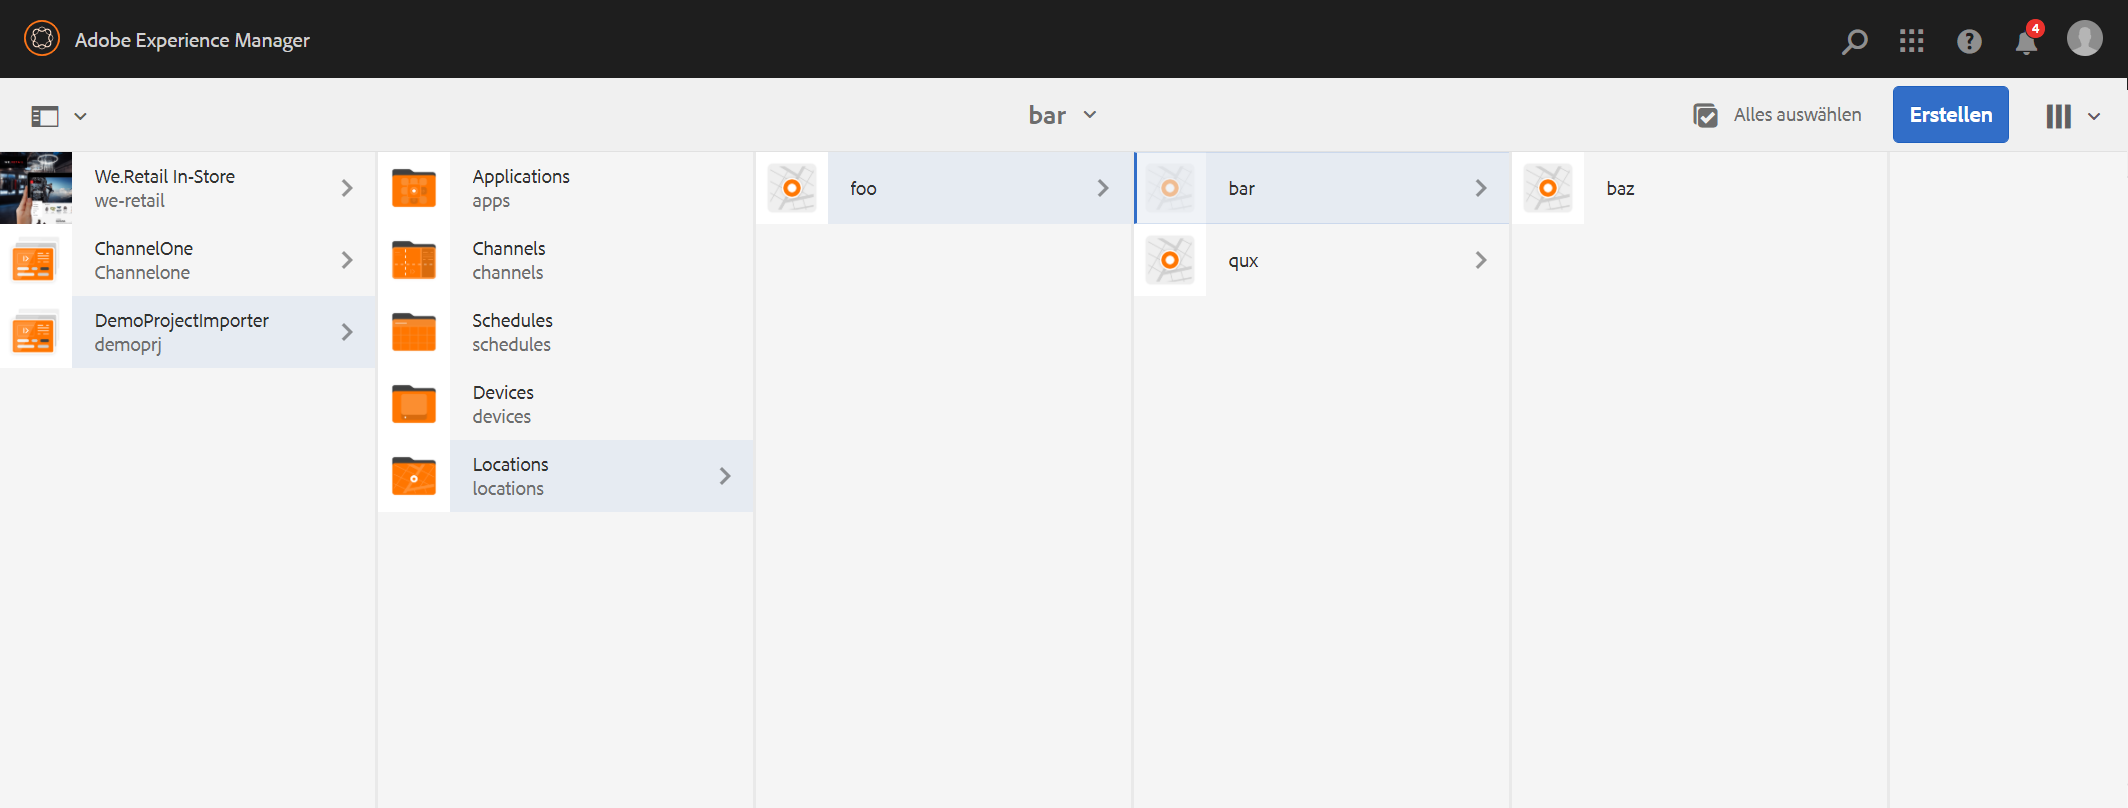Expand the DemoProjectImporter chevron

pos(347,332)
